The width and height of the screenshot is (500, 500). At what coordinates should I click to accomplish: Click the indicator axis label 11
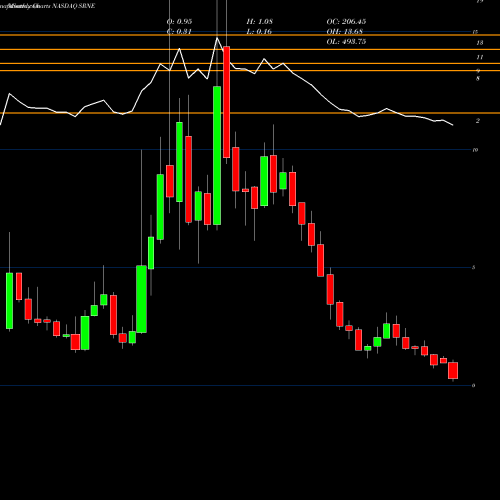click(479, 57)
